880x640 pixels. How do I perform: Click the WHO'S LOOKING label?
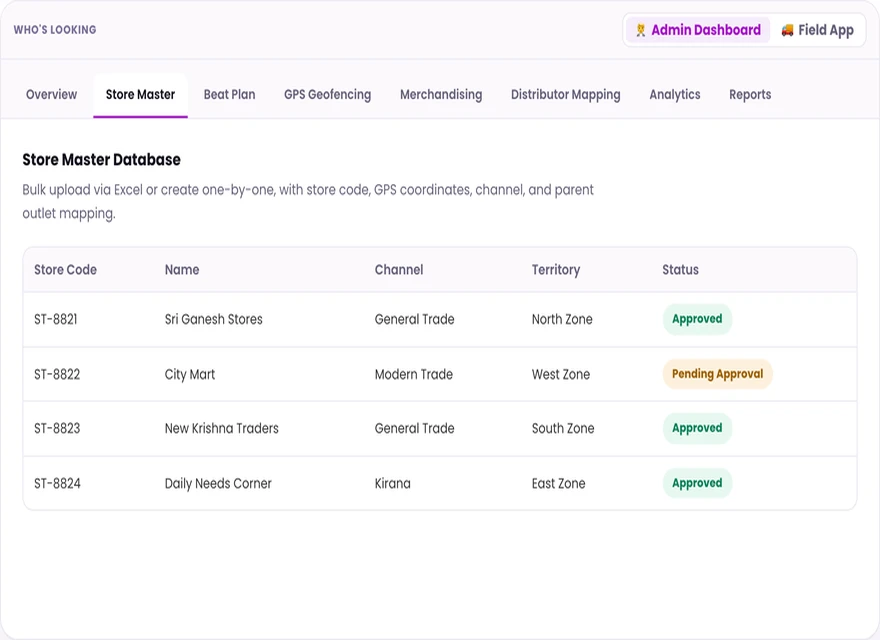click(x=55, y=30)
